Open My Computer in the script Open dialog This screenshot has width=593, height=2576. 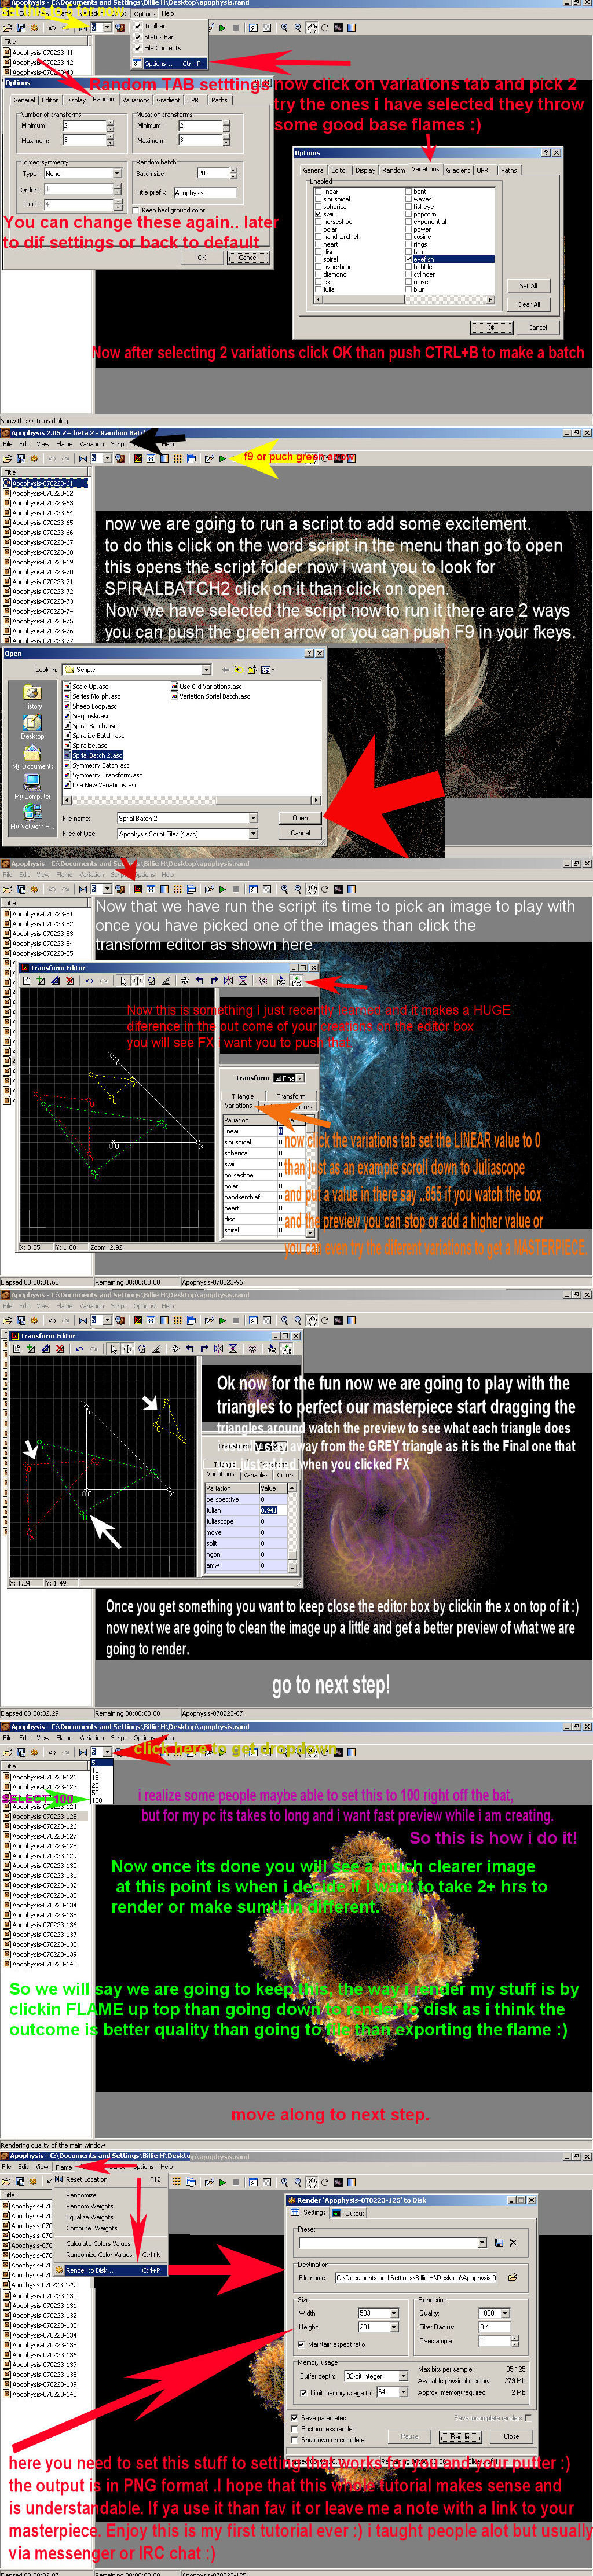tap(32, 786)
